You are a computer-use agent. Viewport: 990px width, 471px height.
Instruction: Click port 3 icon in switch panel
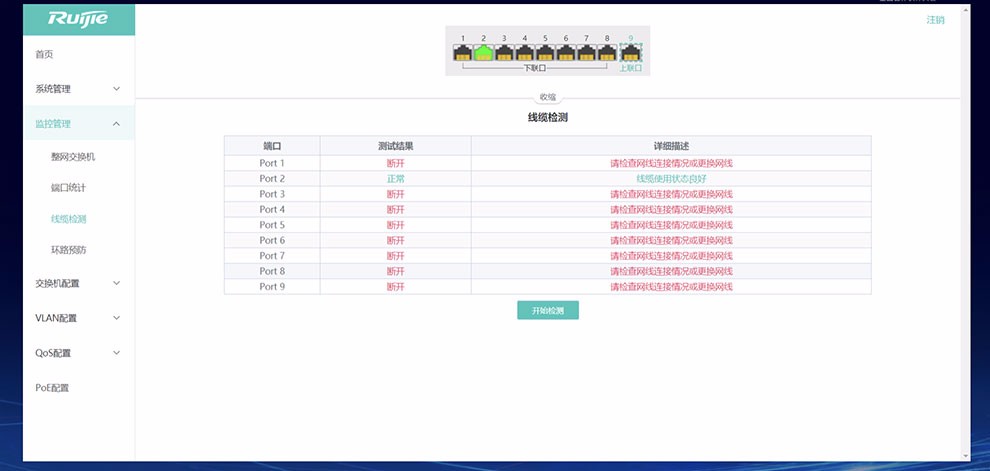(504, 53)
